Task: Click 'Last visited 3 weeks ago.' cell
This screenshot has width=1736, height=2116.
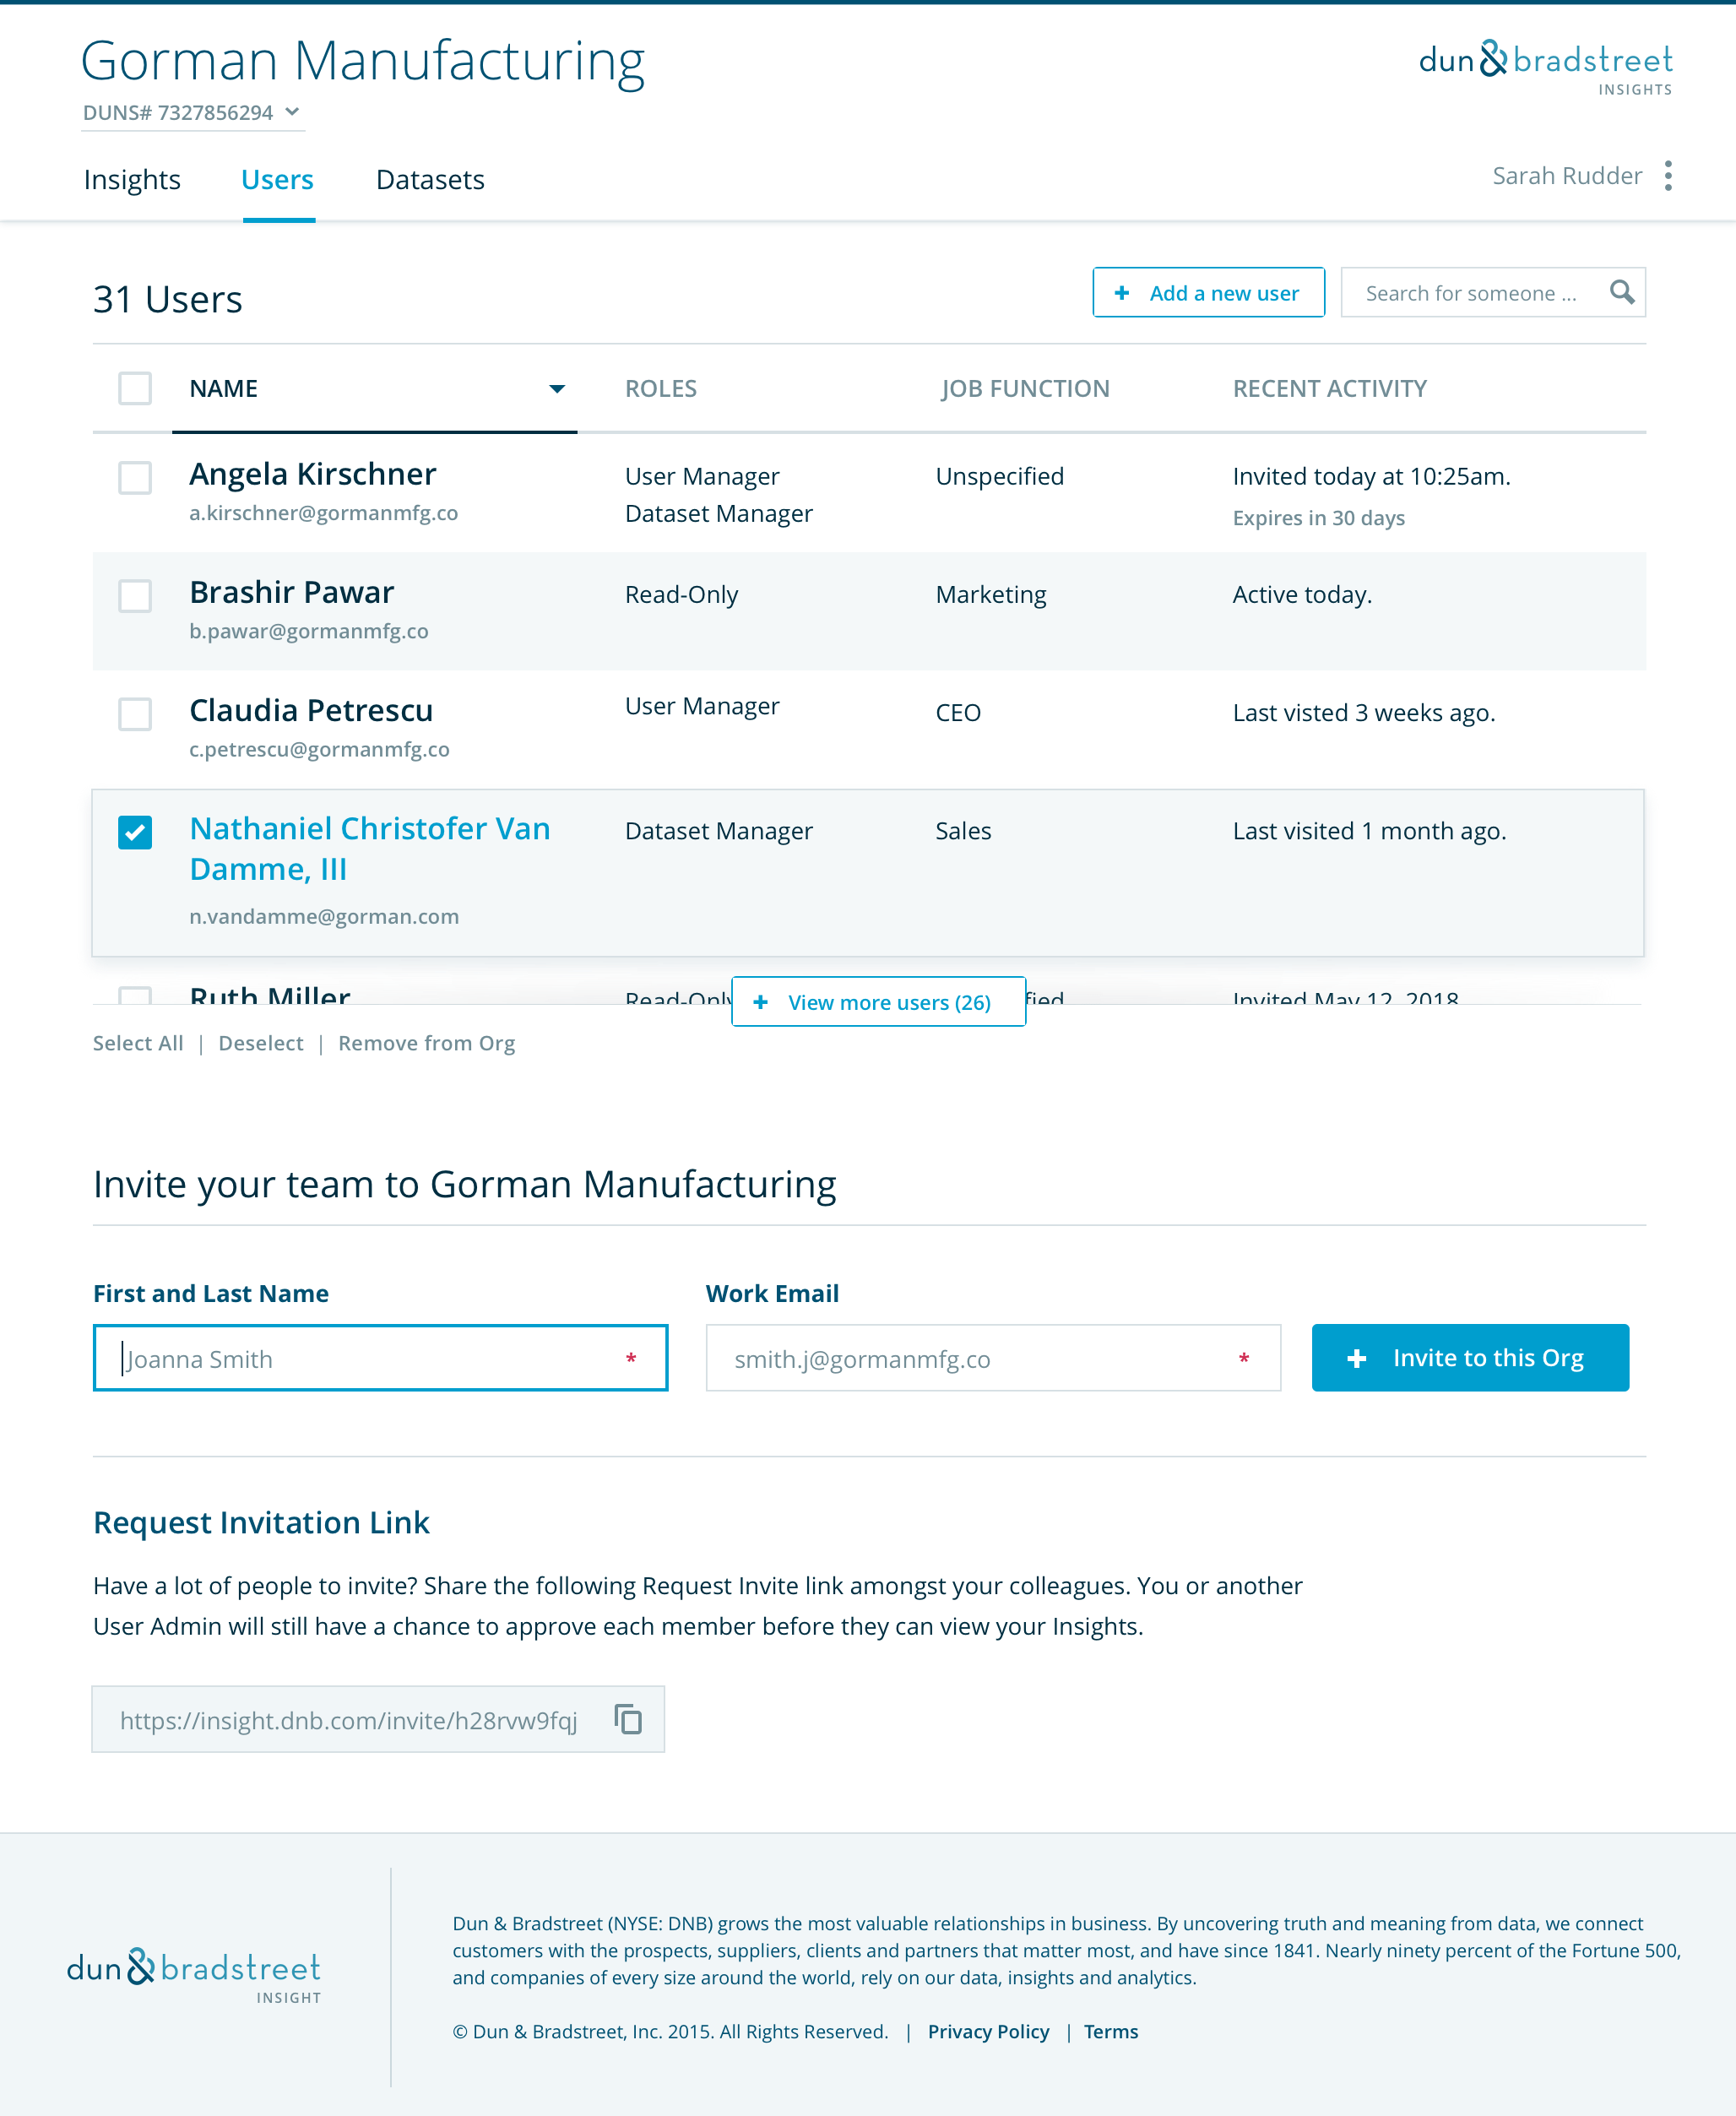Action: click(x=1364, y=713)
